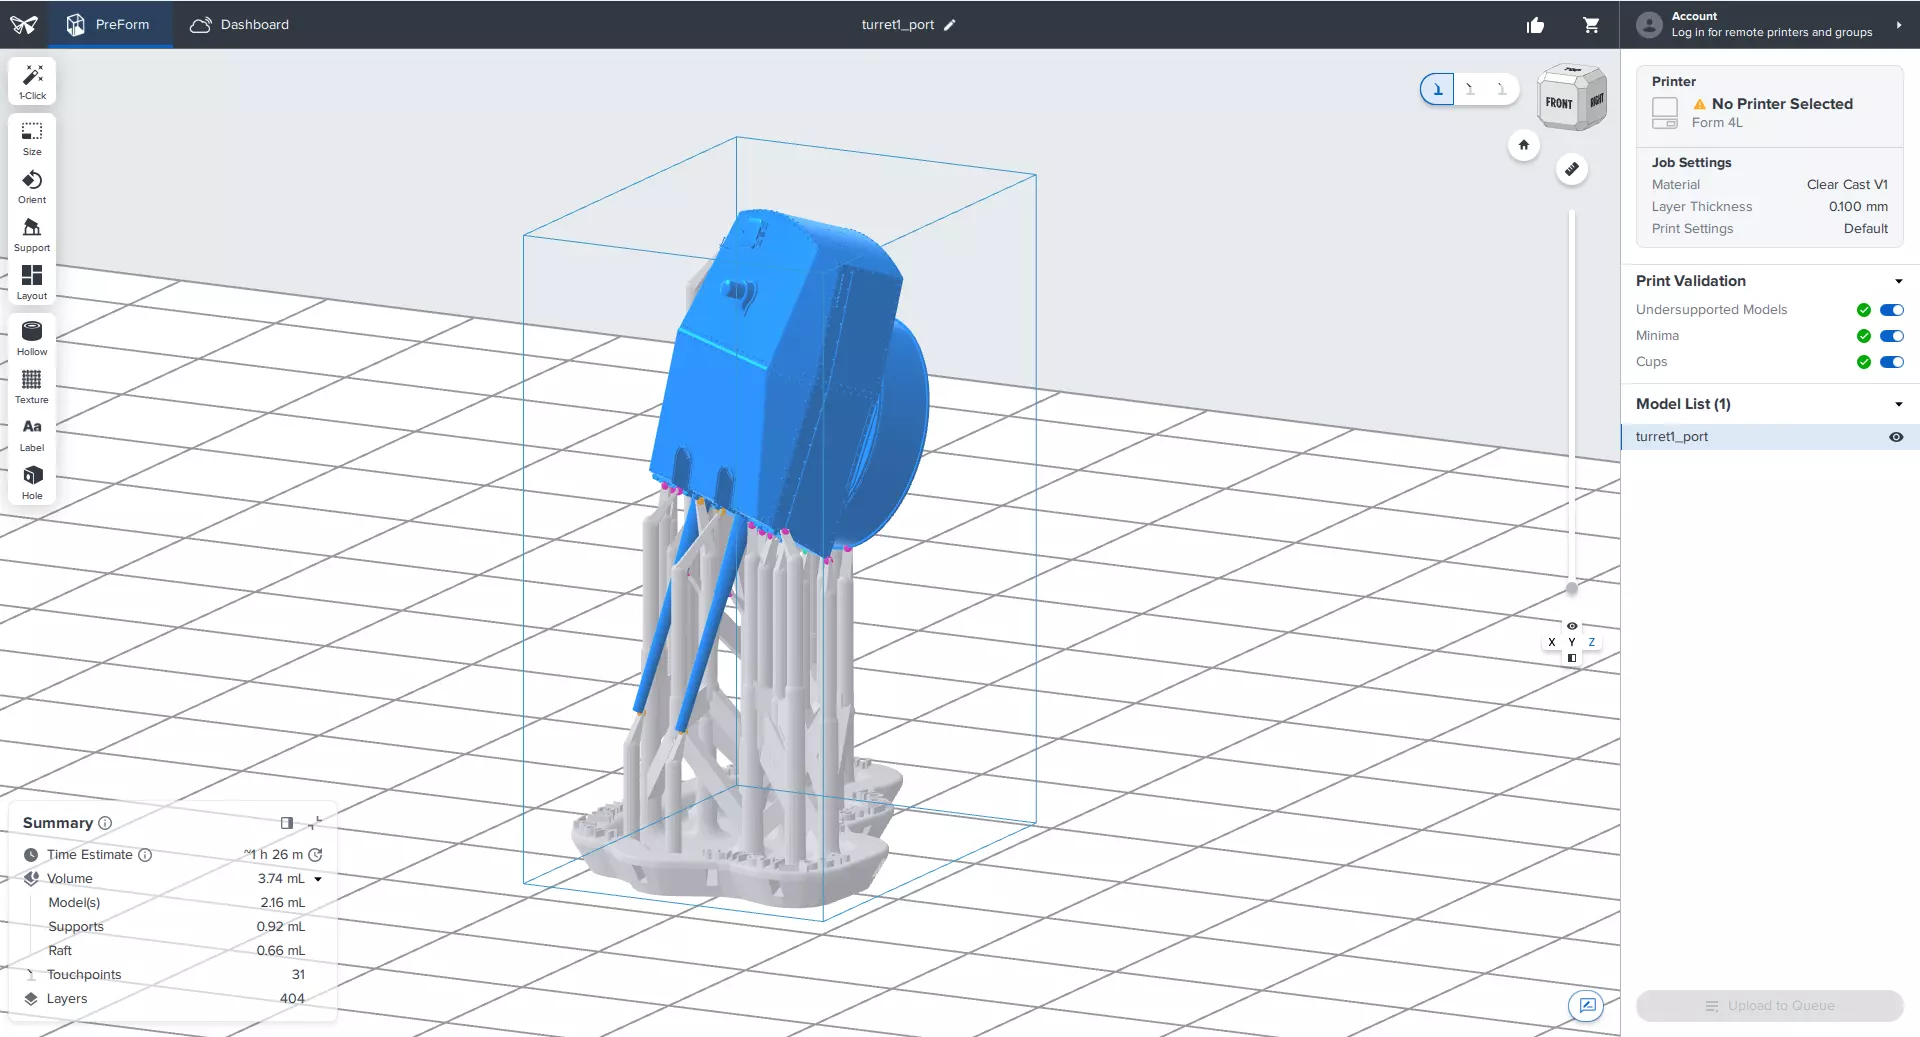Click the slice view icon below the Y axis
This screenshot has height=1037, width=1920.
tap(1572, 658)
